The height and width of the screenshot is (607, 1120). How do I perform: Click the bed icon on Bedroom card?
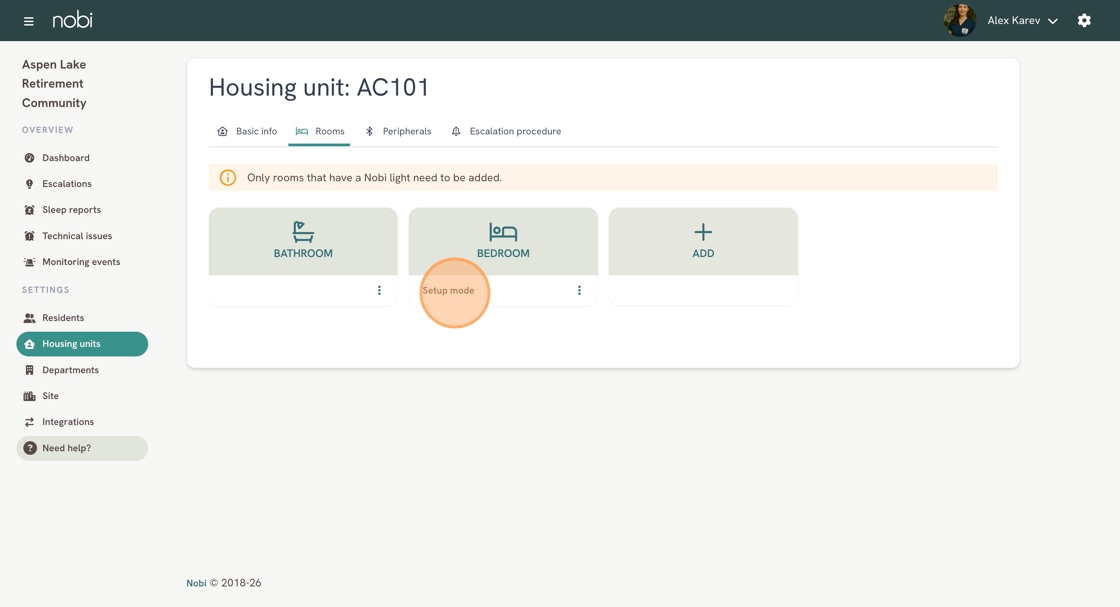click(503, 232)
